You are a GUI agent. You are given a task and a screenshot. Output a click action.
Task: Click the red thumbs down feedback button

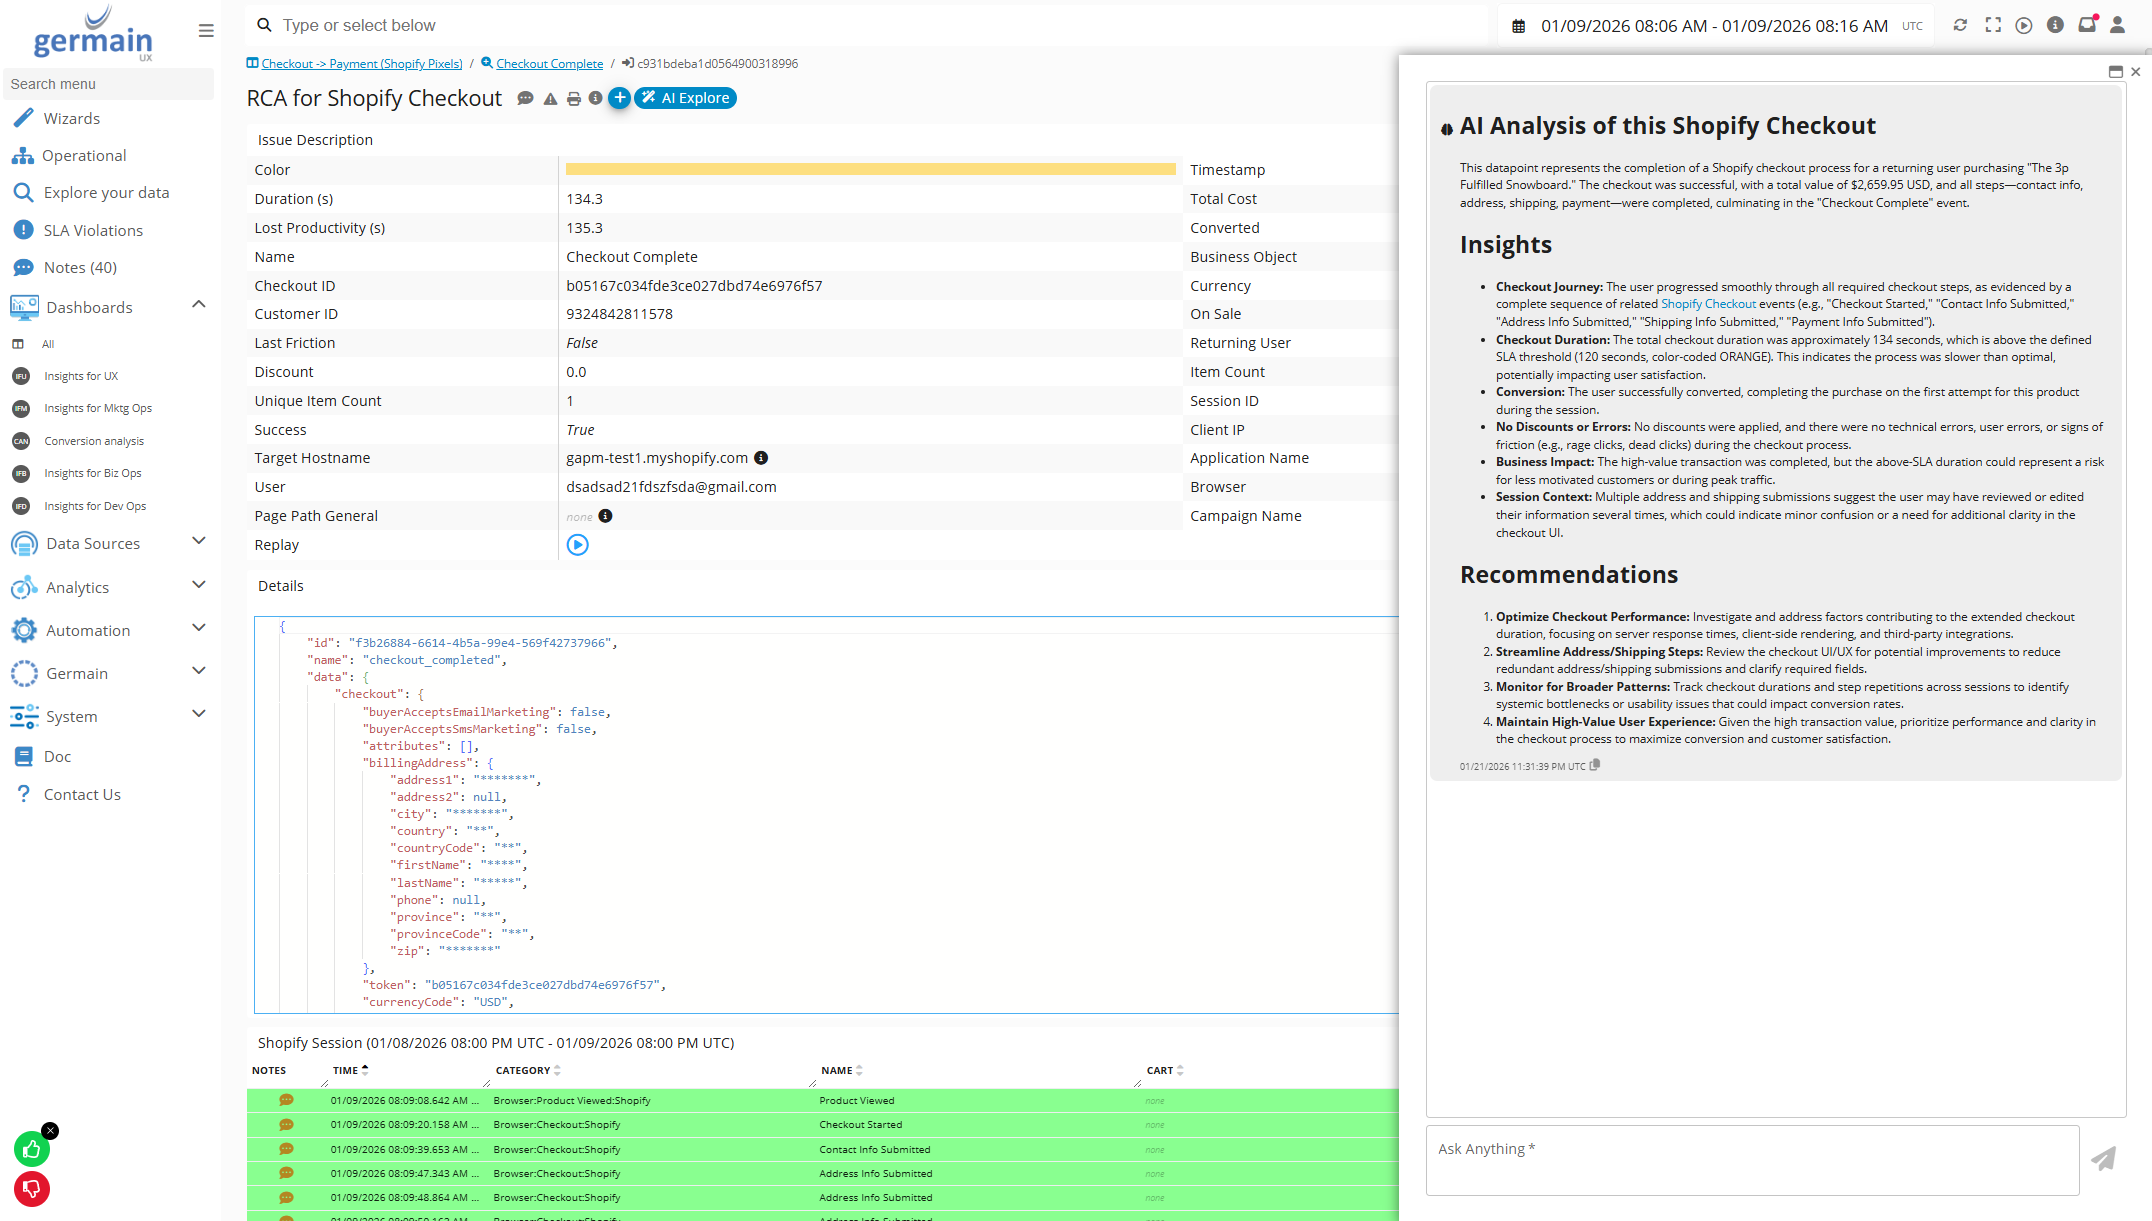(x=32, y=1189)
